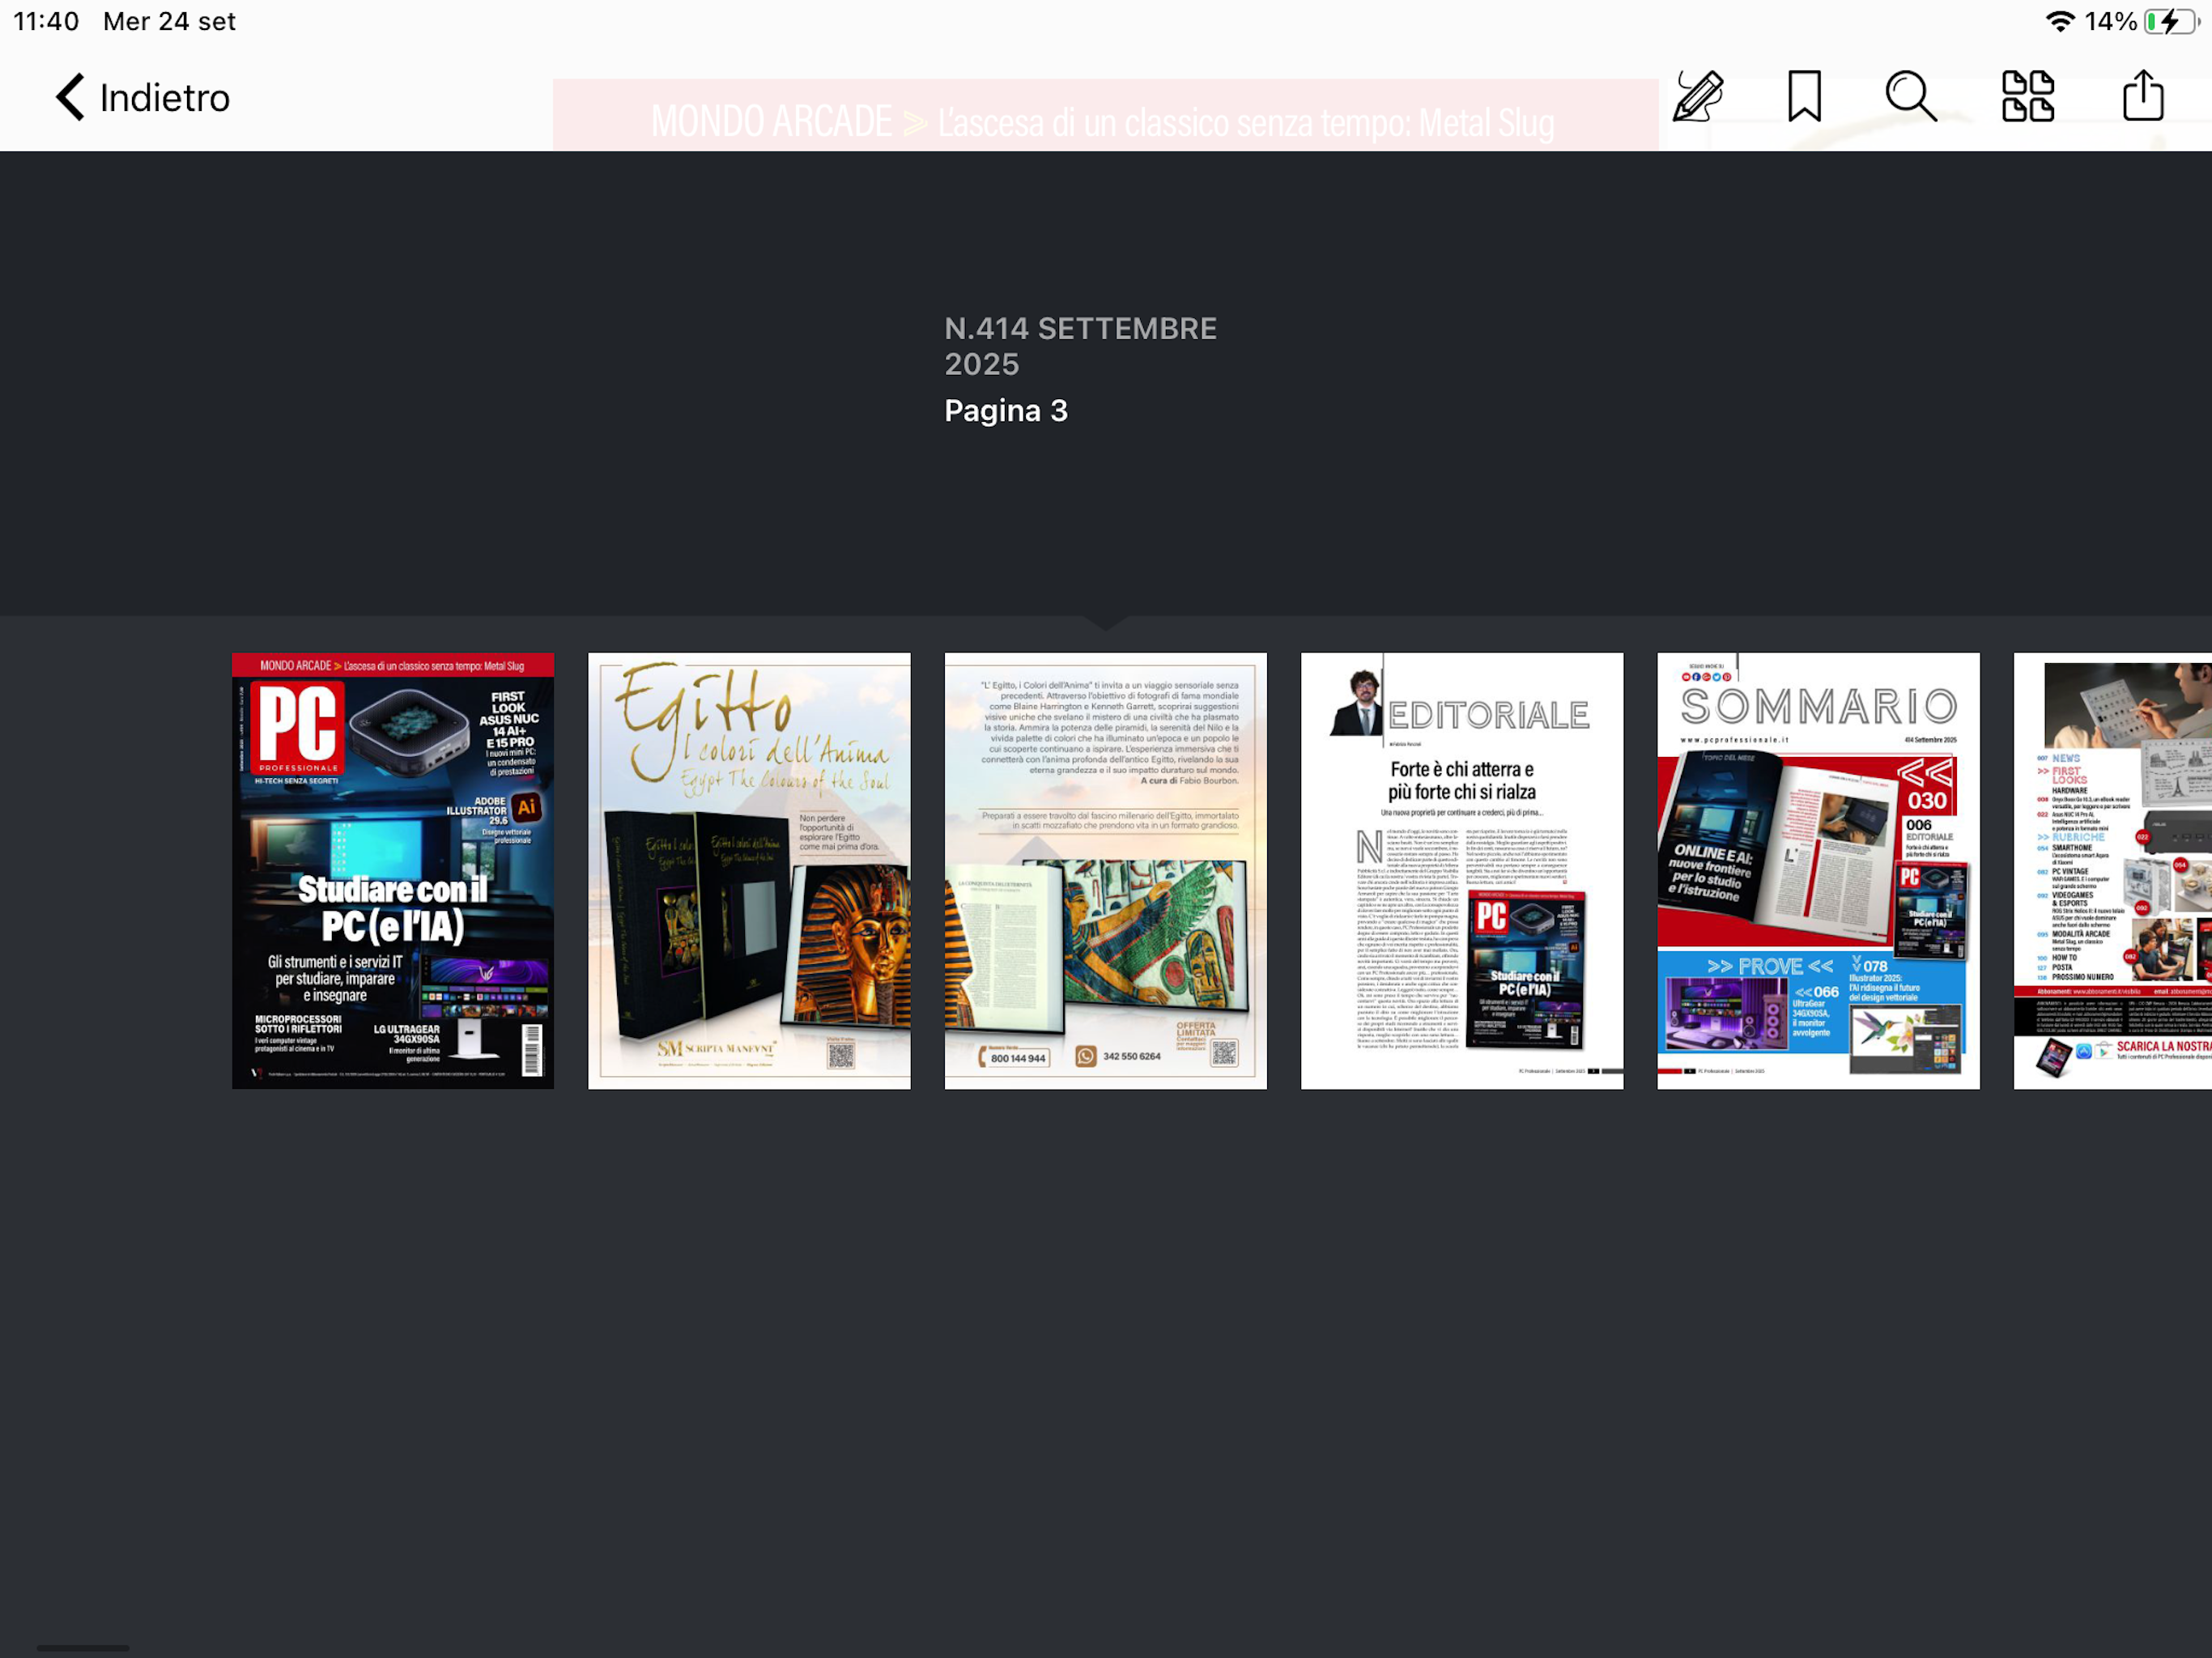Viewport: 2212px width, 1658px height.
Task: Open the partially visible index page thumbnail
Action: coord(2112,871)
